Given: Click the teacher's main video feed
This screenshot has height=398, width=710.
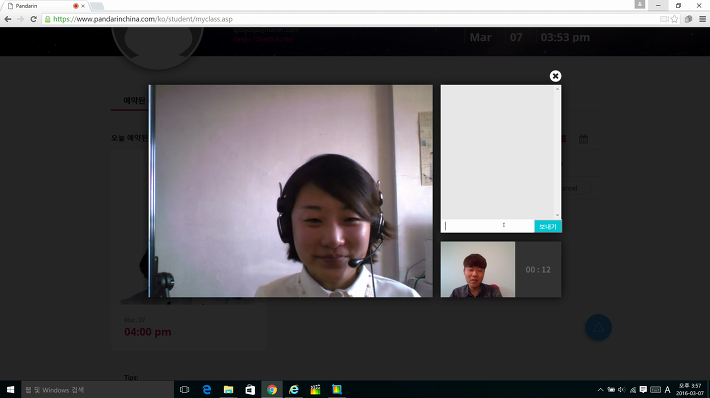Looking at the screenshot, I should point(291,191).
